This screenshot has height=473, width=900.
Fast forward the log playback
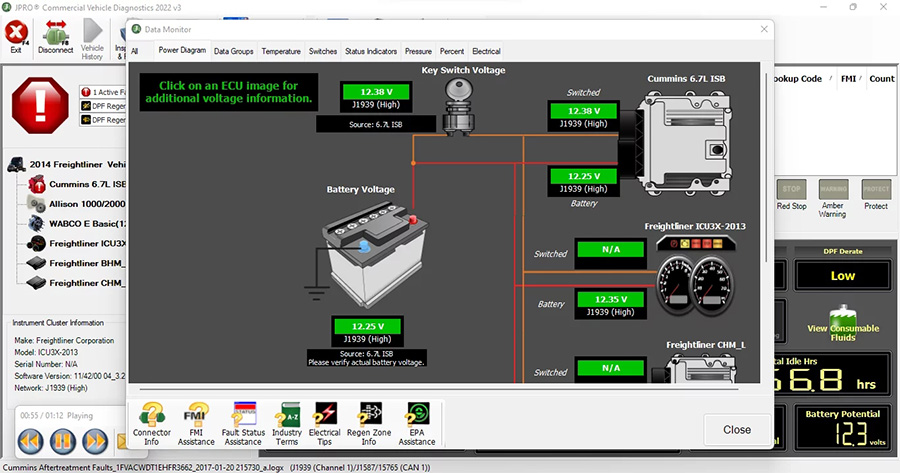(x=95, y=440)
